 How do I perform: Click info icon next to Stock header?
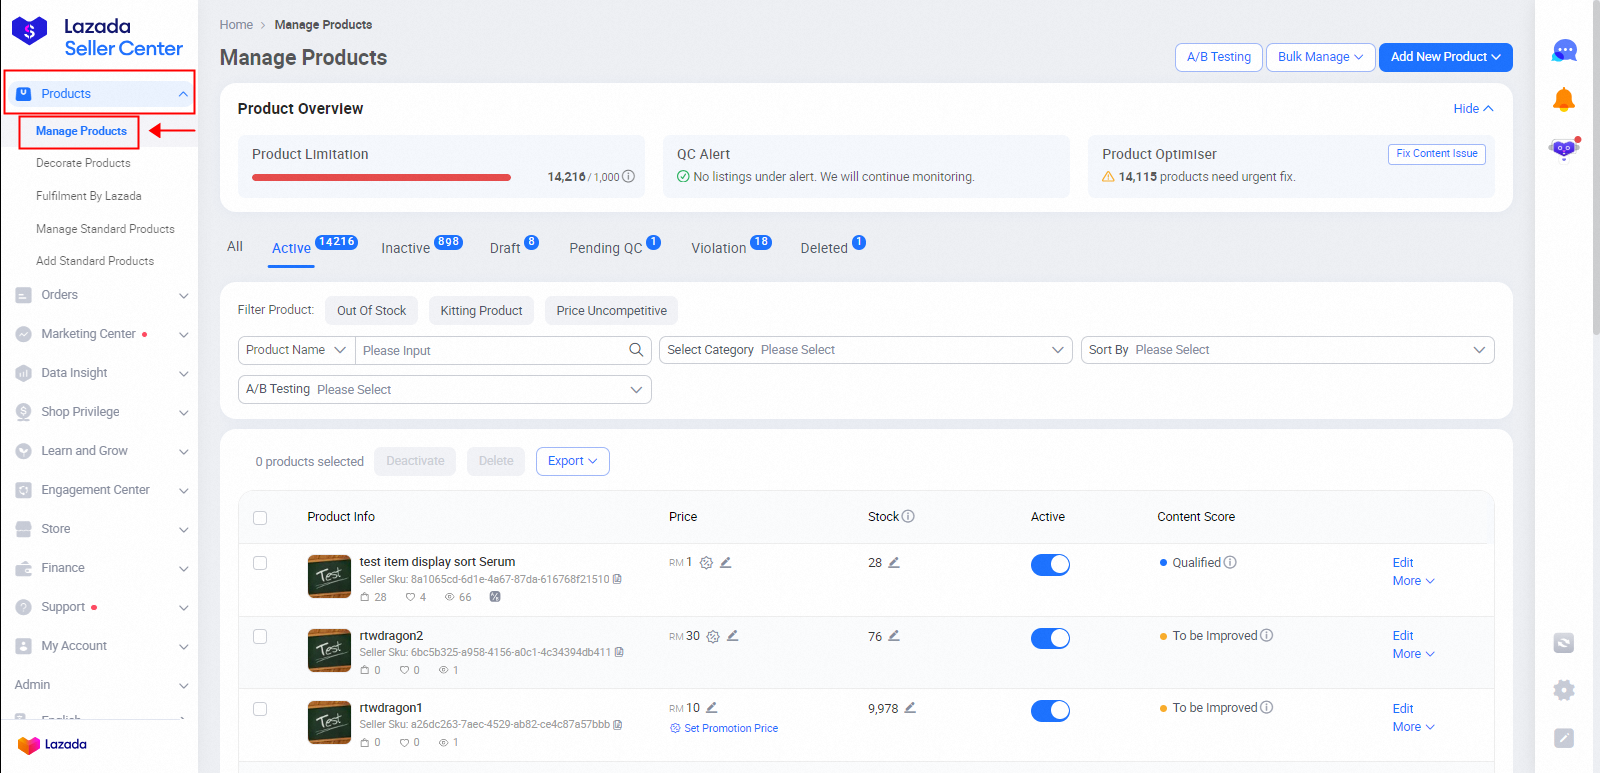908,517
